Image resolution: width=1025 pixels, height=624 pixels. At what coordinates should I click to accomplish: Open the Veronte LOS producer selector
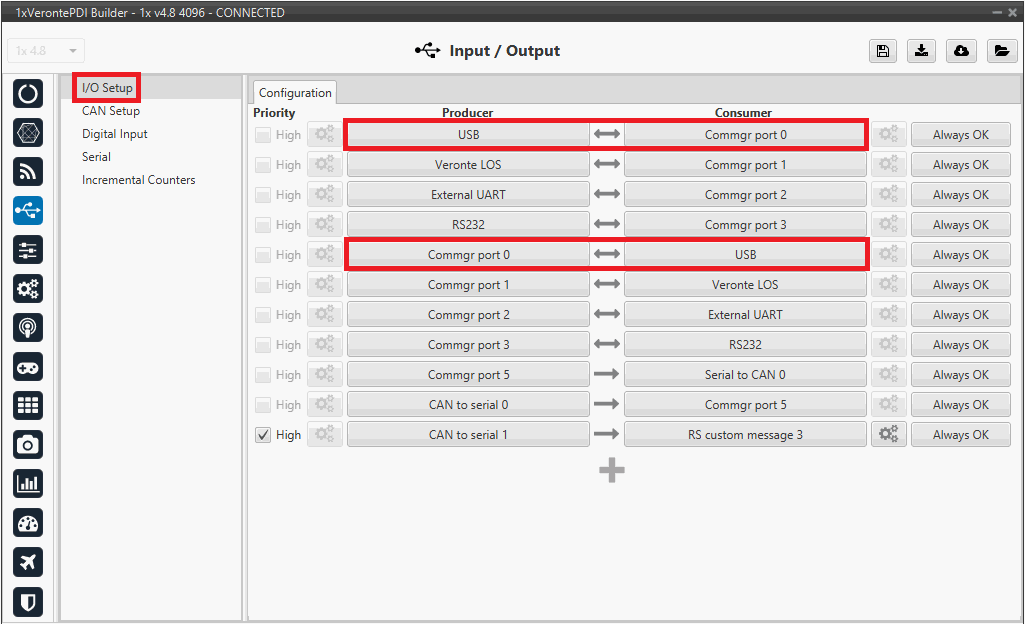(468, 165)
